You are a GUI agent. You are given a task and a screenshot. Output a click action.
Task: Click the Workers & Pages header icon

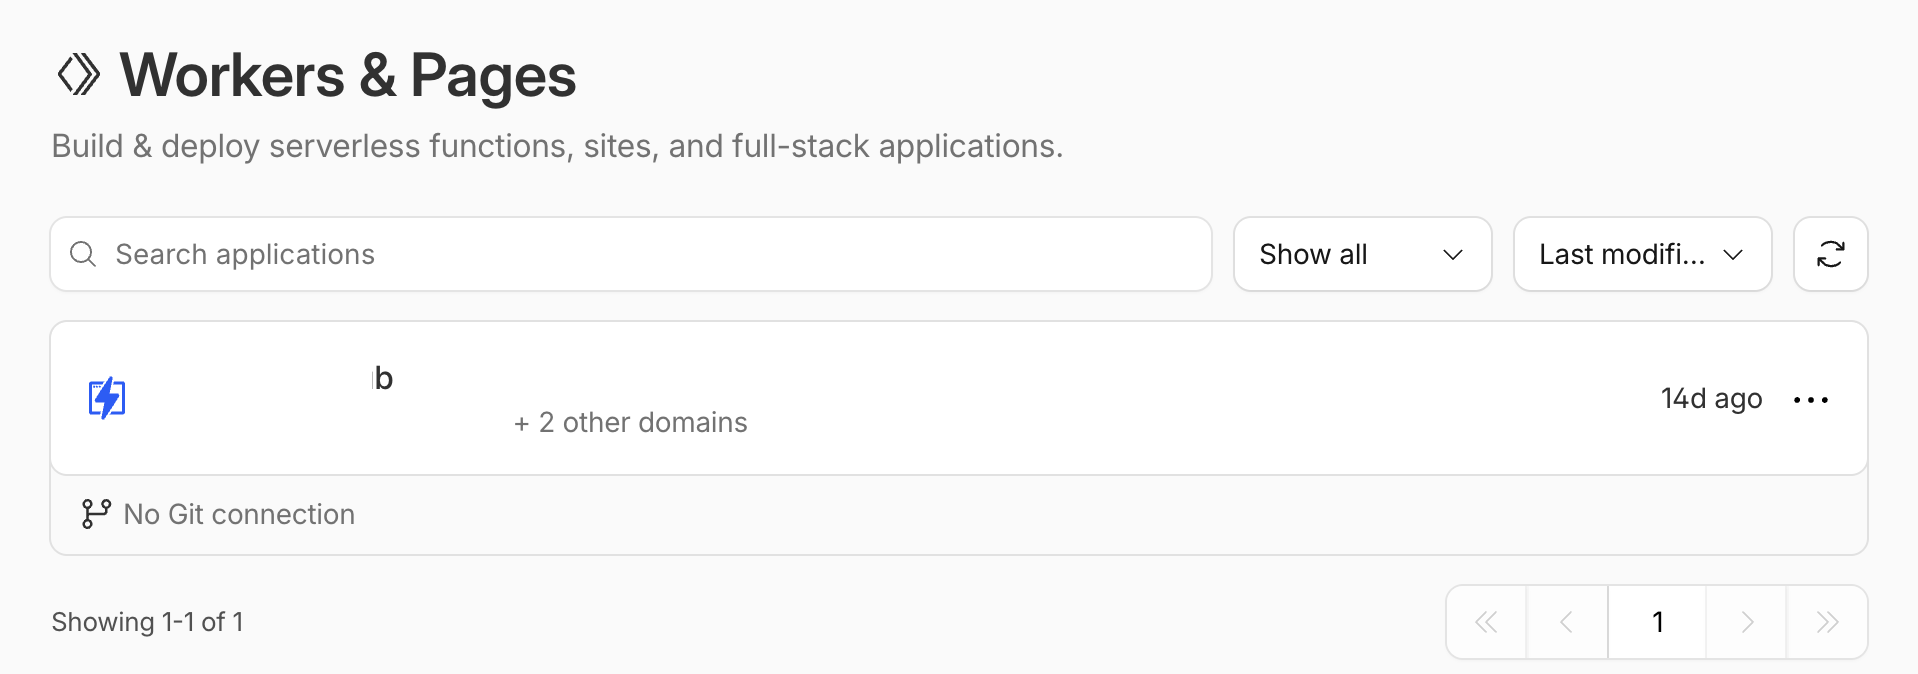pyautogui.click(x=79, y=75)
